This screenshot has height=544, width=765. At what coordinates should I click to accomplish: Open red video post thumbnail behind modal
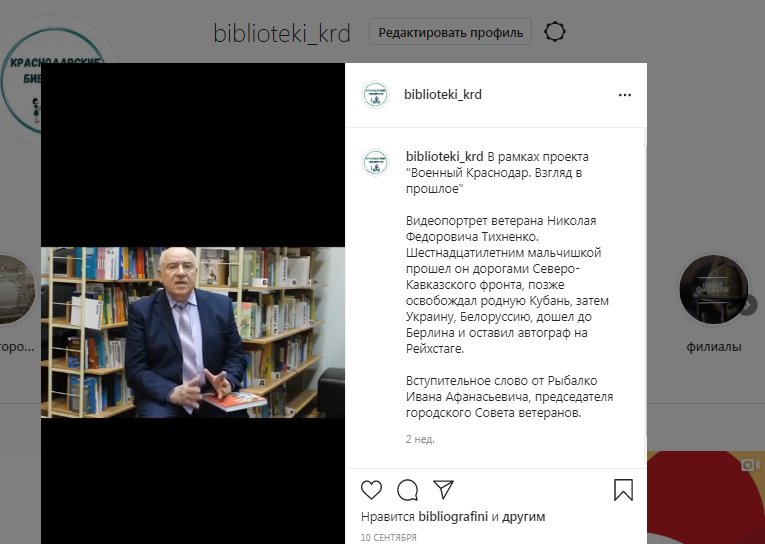(705, 497)
